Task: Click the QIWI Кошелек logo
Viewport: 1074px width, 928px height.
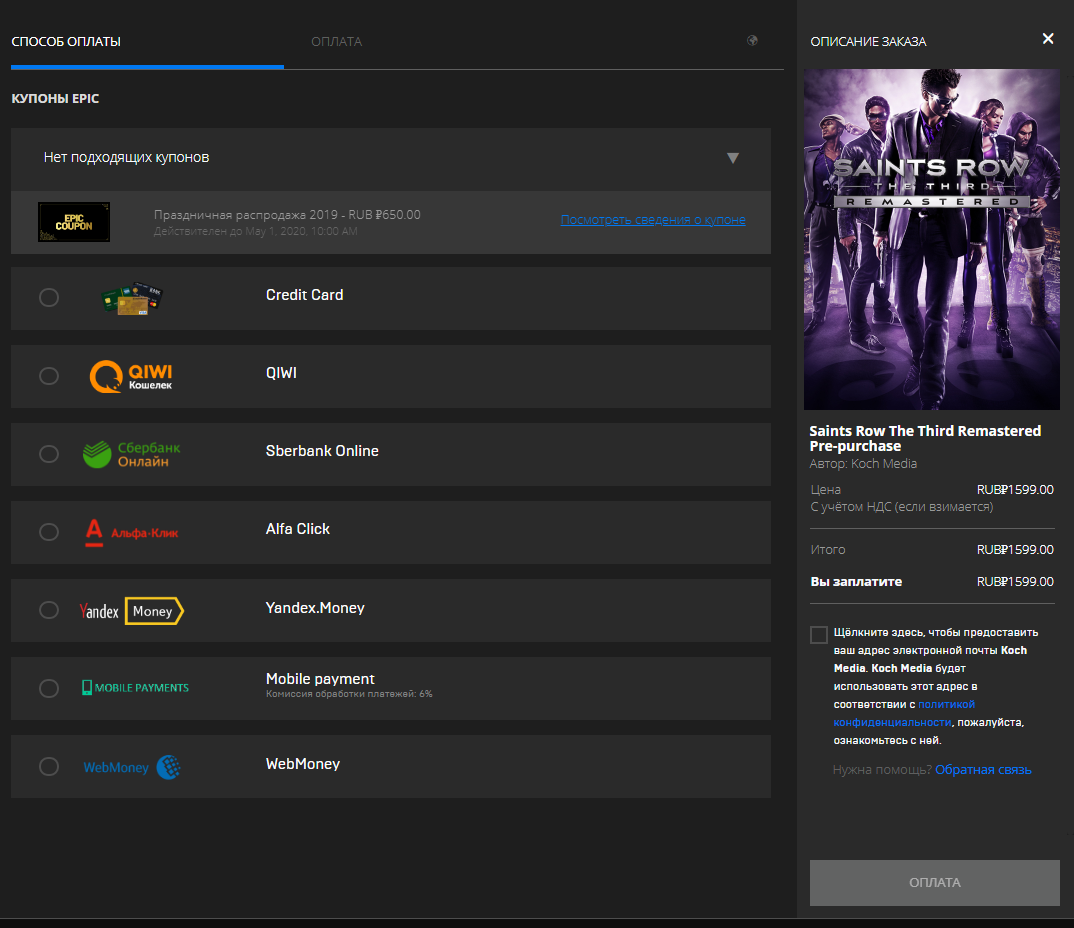Action: pos(131,376)
